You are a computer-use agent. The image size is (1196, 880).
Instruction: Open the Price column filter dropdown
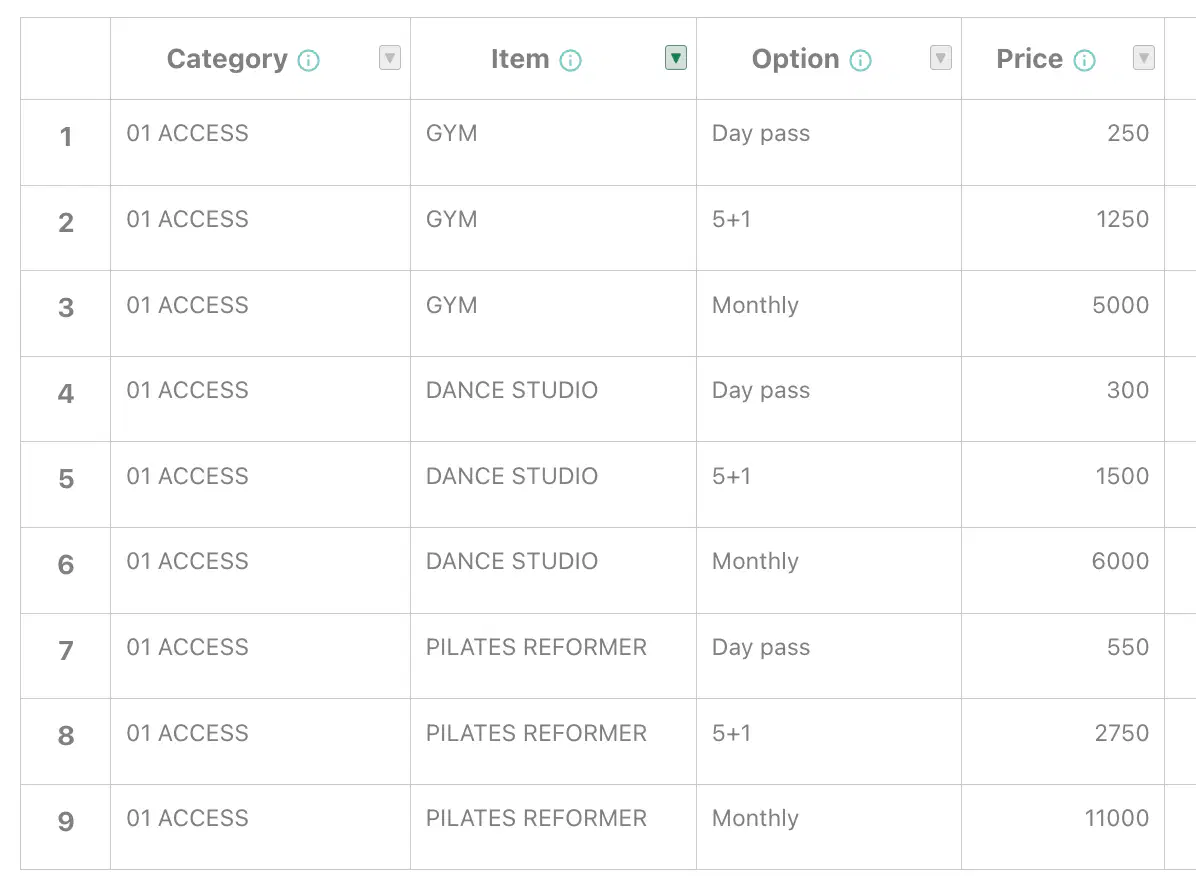tap(1143, 58)
